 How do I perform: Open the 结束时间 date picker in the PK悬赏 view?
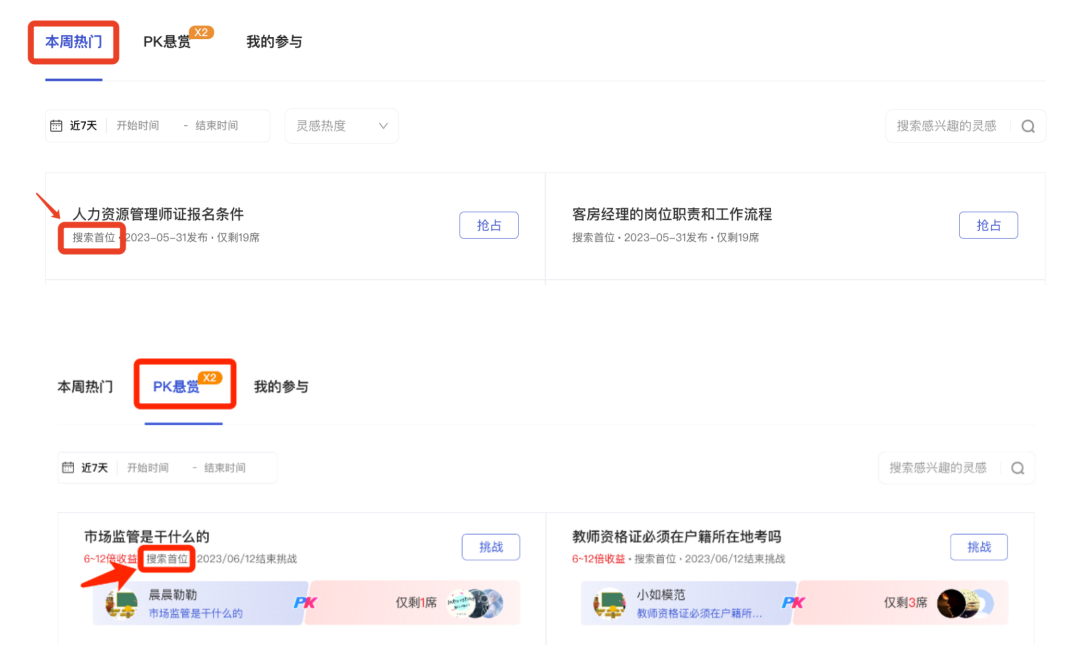pos(225,468)
